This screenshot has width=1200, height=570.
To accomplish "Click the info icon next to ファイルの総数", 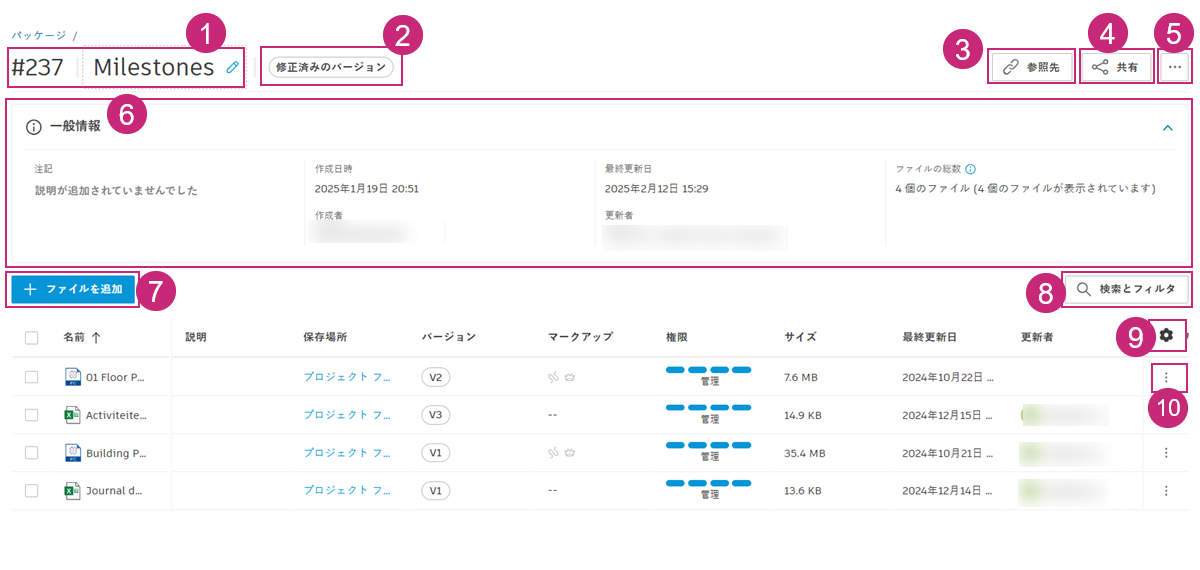I will click(x=970, y=169).
